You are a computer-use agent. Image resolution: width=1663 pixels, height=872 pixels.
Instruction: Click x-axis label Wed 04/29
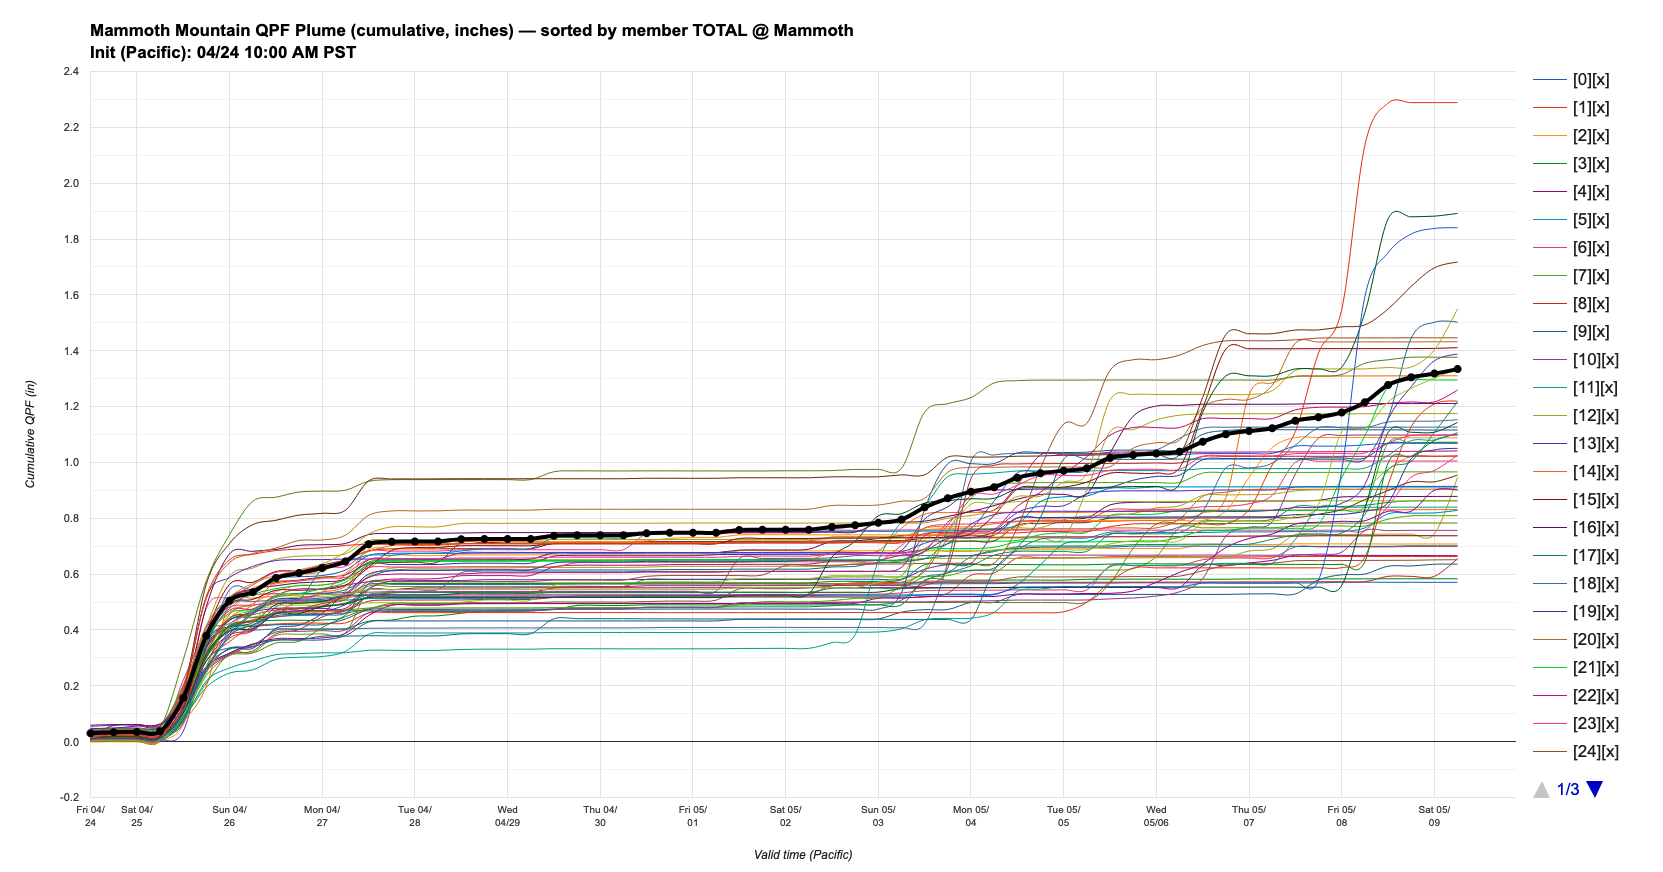pos(507,816)
